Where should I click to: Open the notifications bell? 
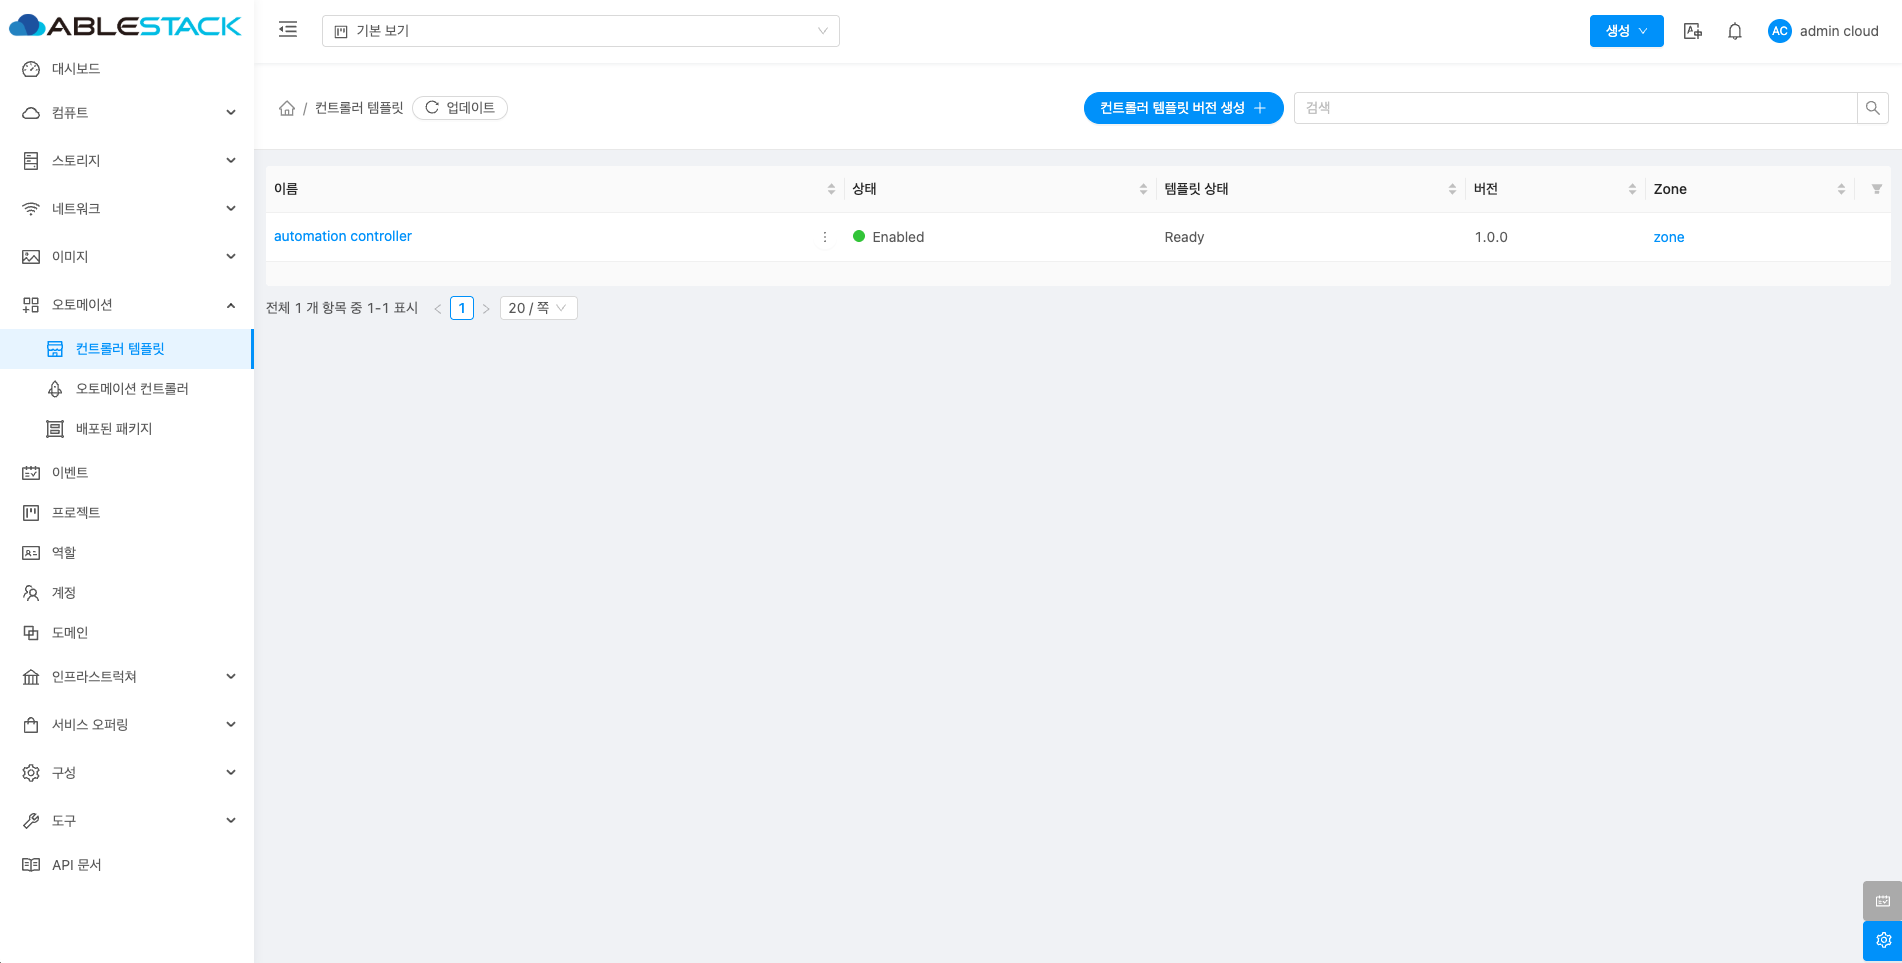pyautogui.click(x=1735, y=31)
